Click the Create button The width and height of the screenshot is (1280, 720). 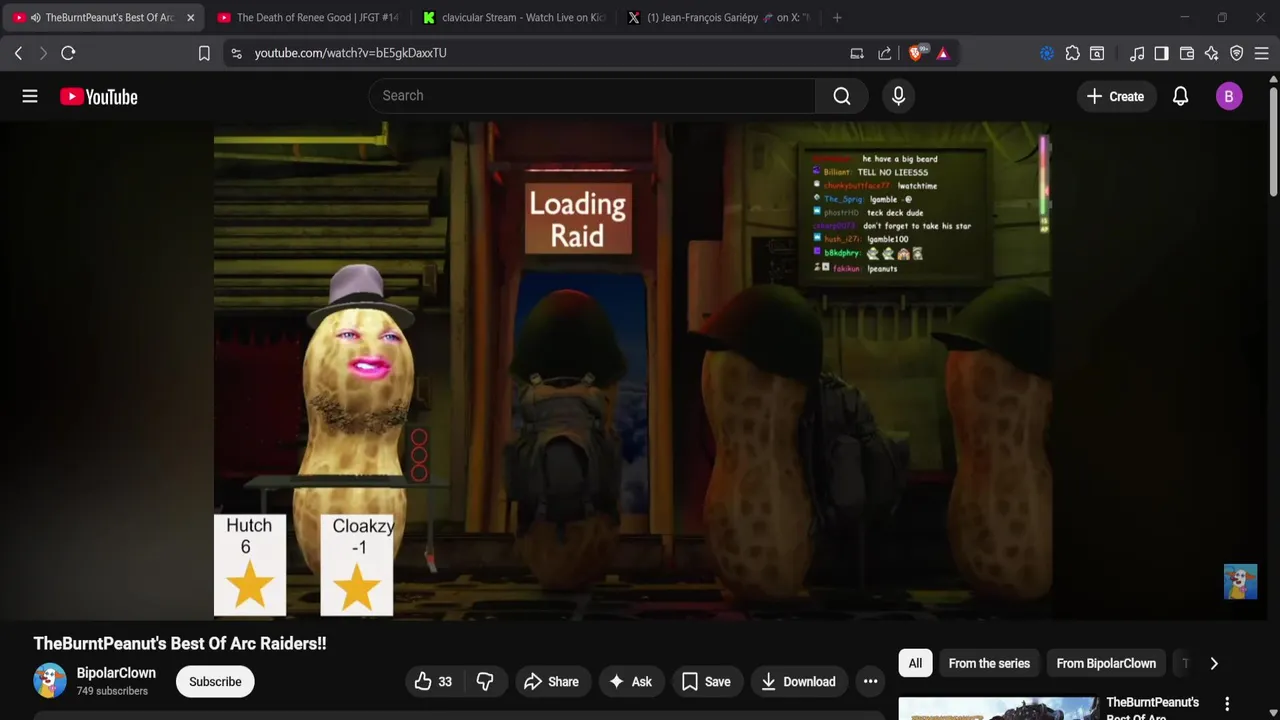coord(1115,96)
